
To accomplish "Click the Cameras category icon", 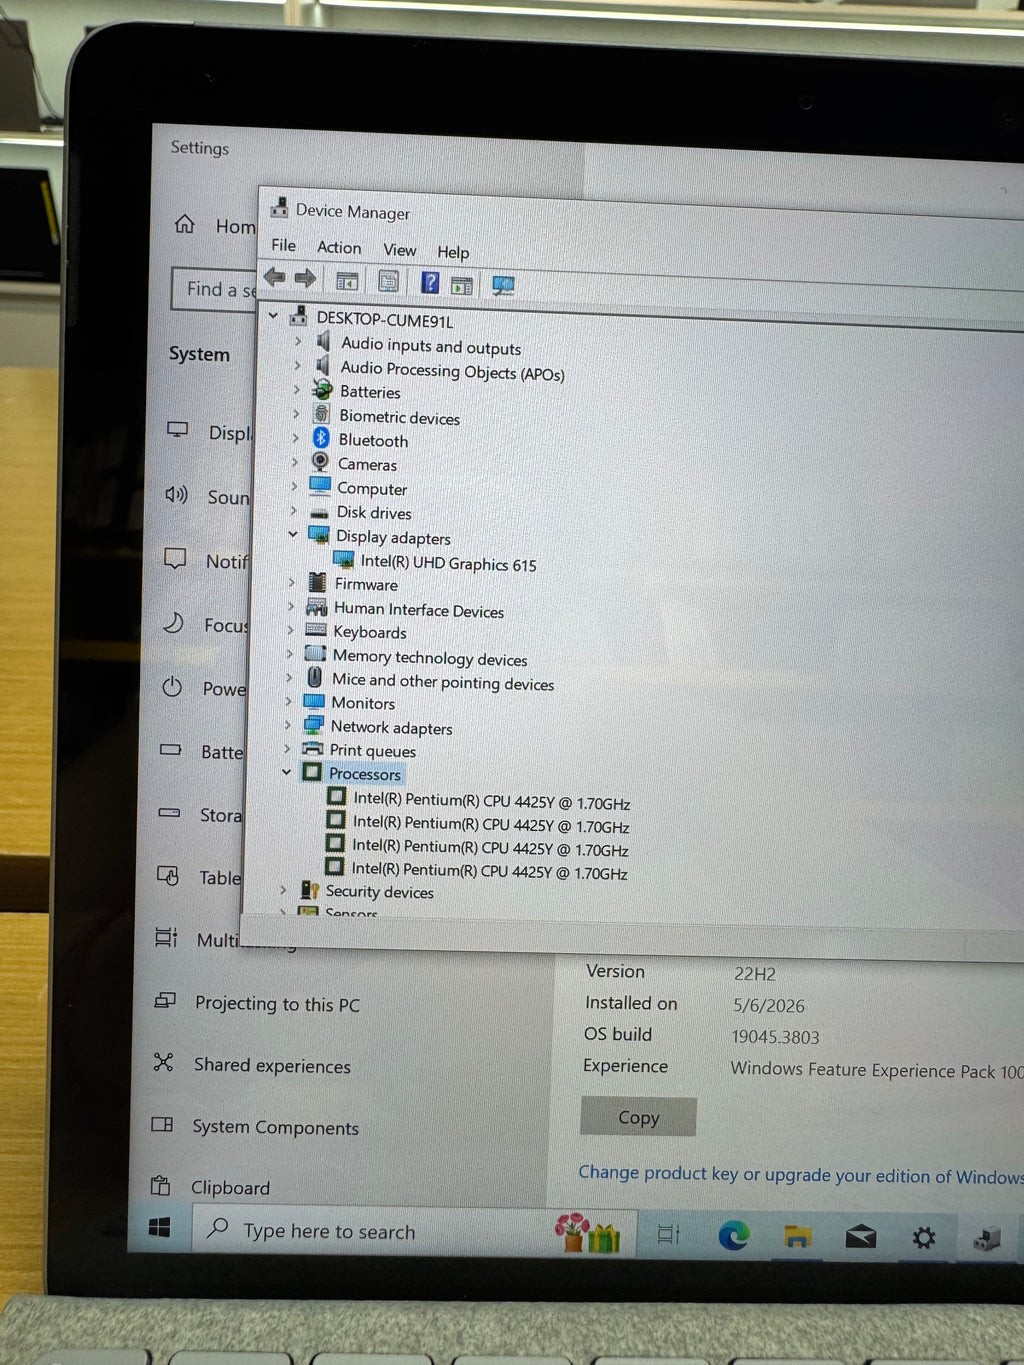I will tap(320, 462).
